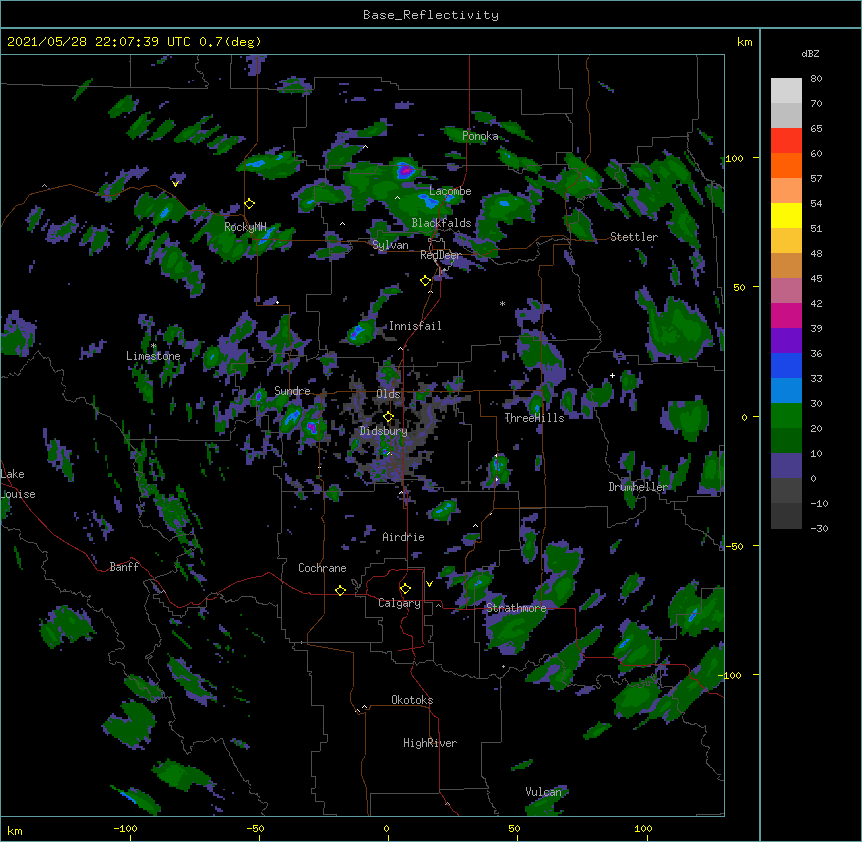This screenshot has width=862, height=842.
Task: Select the Limestone map label
Action: click(x=153, y=356)
